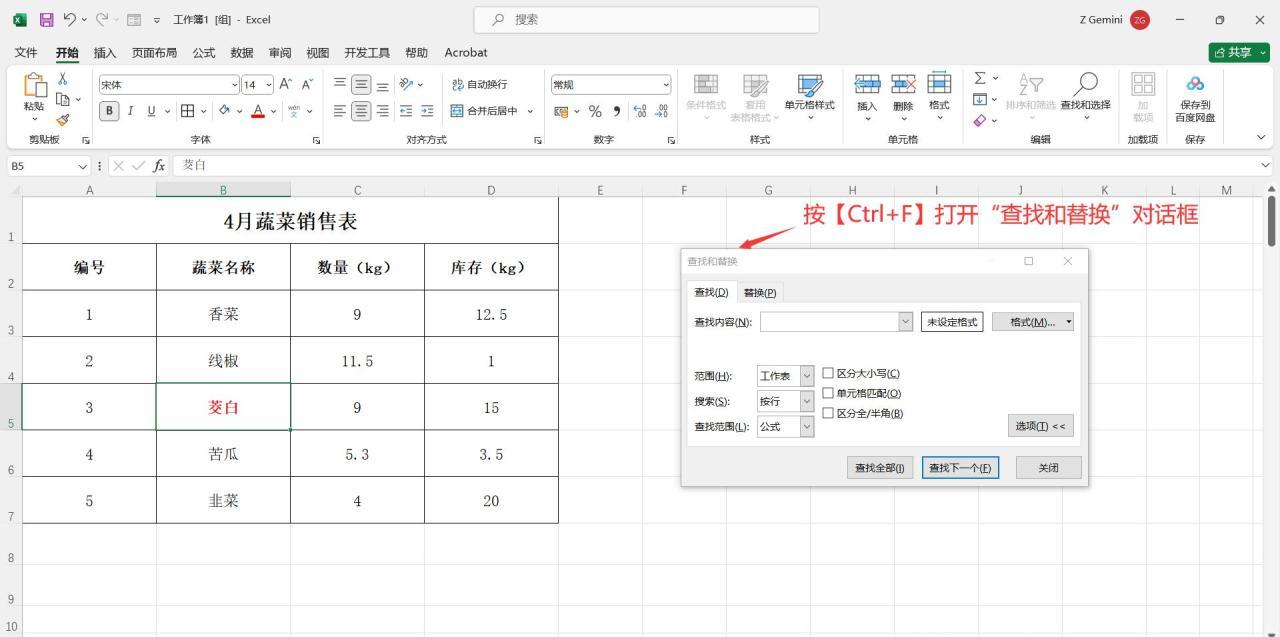Select column D header

coord(491,190)
